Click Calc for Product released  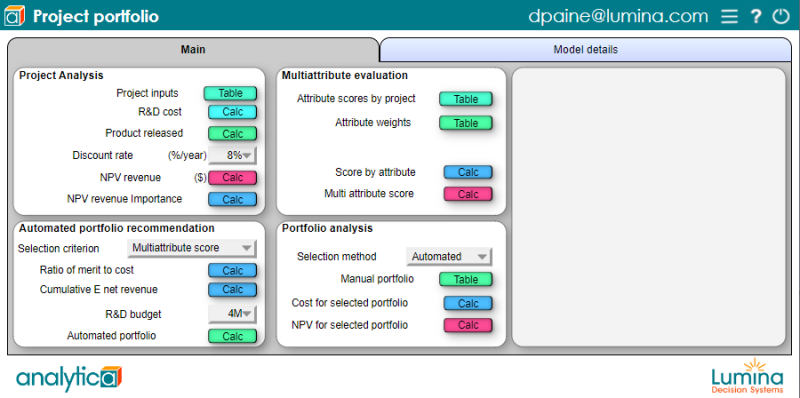pyautogui.click(x=232, y=134)
